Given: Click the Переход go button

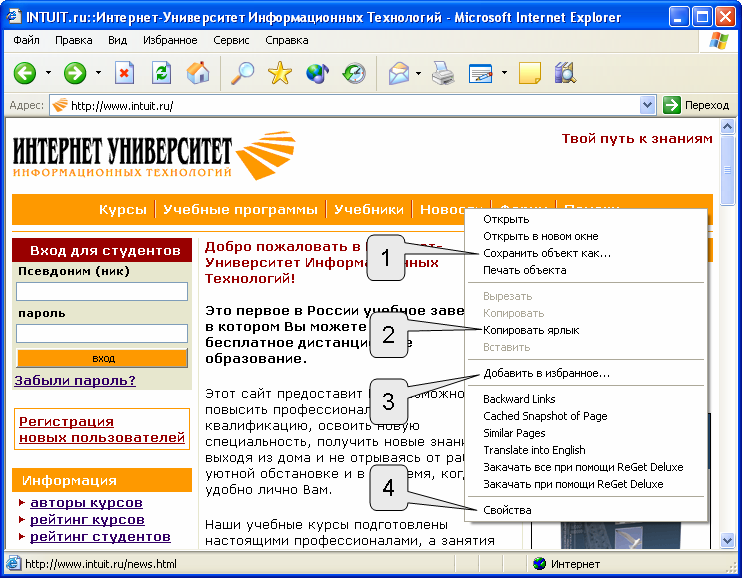Looking at the screenshot, I should [x=697, y=105].
